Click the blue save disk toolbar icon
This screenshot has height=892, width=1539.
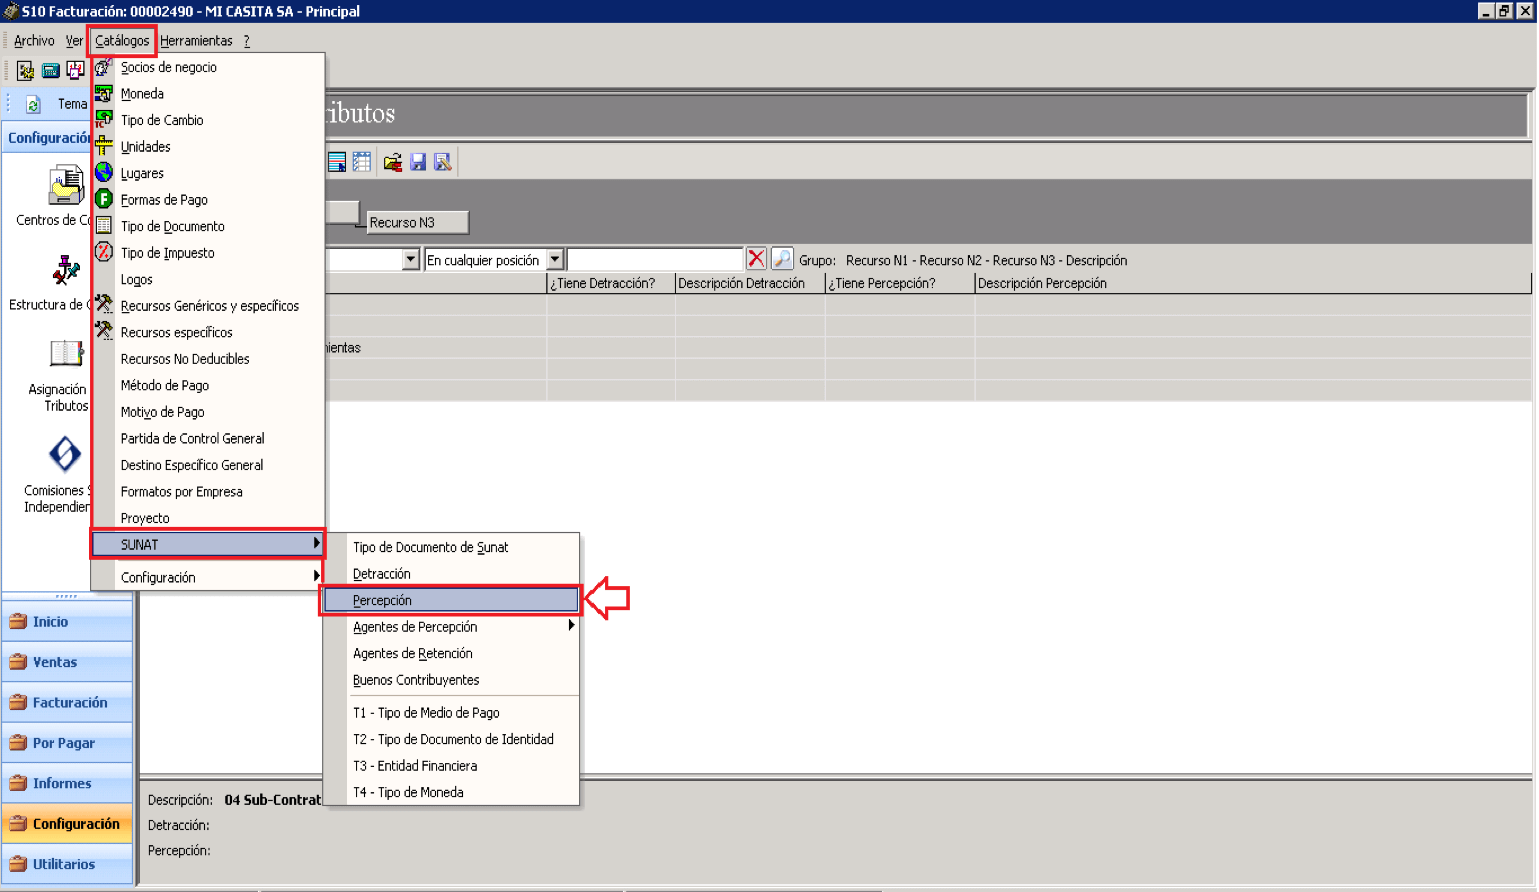(x=418, y=162)
